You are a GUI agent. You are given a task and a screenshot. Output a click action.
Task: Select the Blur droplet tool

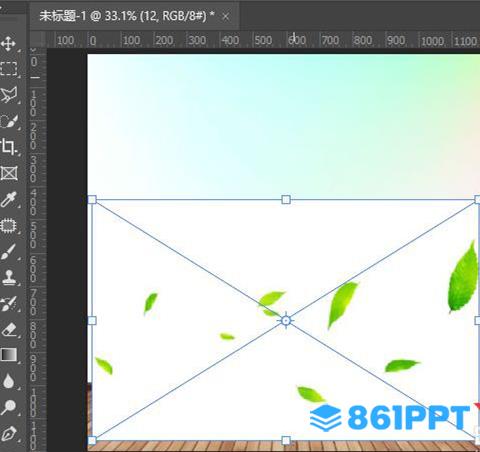[x=8, y=381]
